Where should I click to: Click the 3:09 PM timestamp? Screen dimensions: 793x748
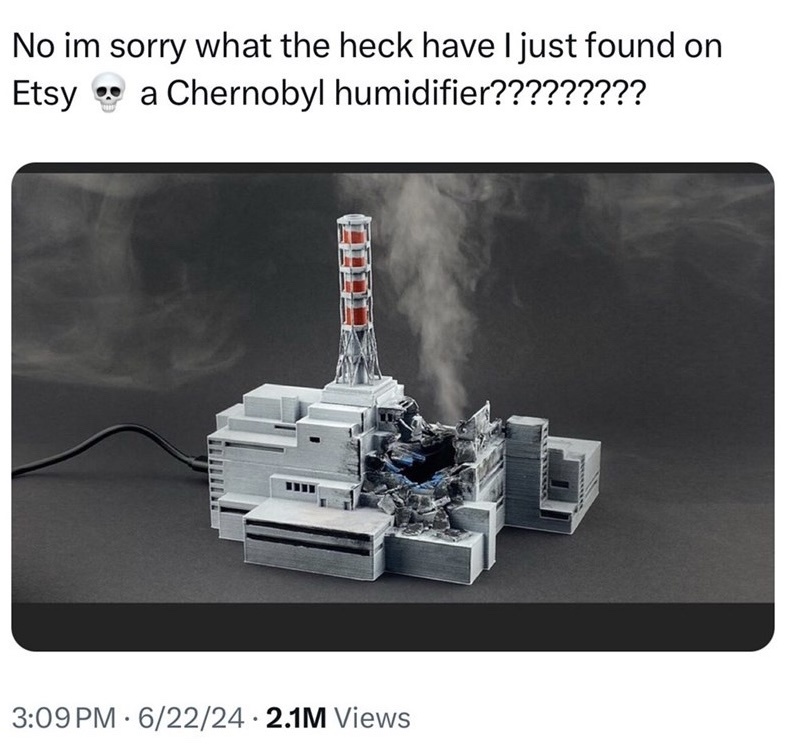tap(64, 718)
